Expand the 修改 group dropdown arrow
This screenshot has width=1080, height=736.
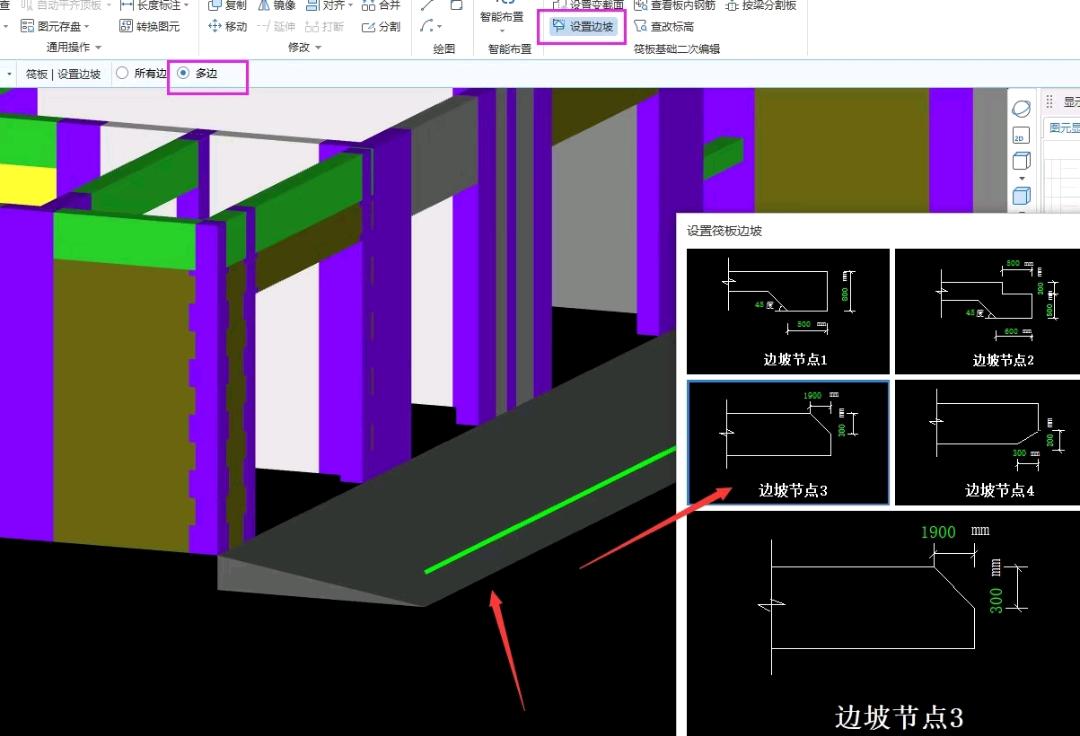(318, 48)
